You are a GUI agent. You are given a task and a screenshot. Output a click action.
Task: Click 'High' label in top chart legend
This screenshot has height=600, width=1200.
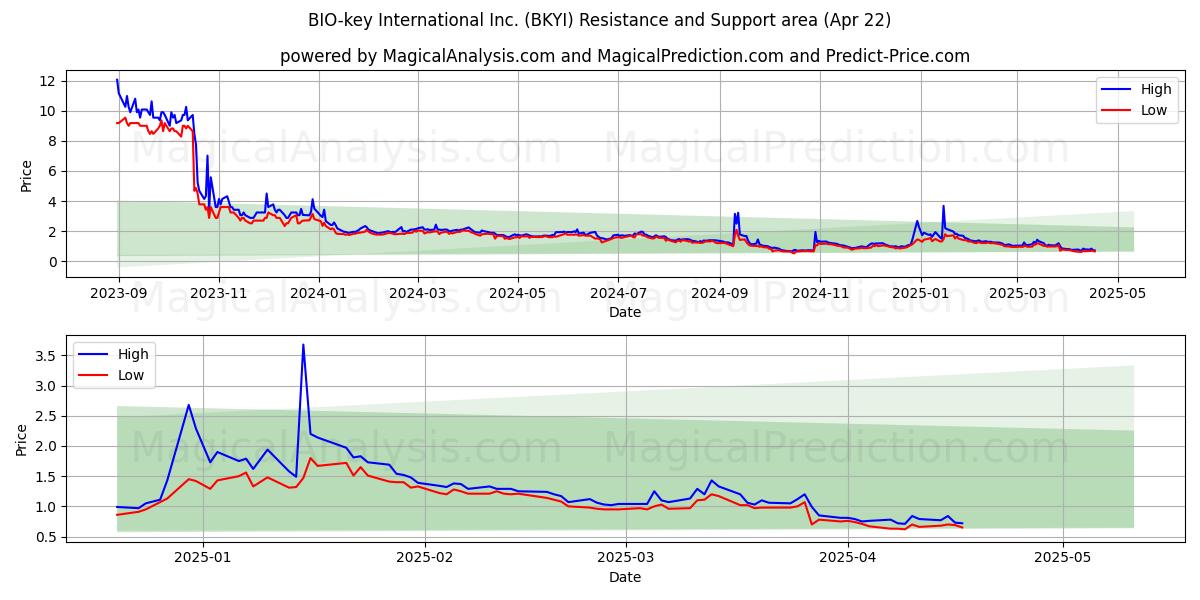pos(1156,89)
